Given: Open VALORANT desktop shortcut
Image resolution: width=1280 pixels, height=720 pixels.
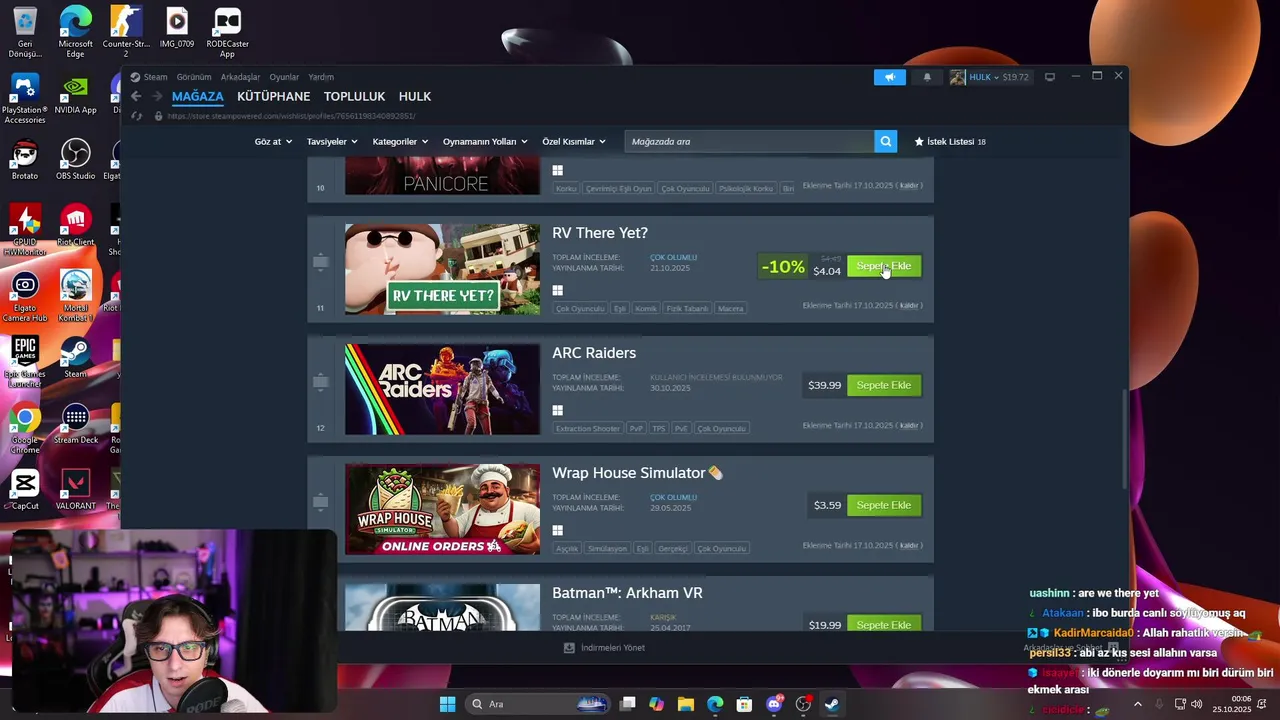Looking at the screenshot, I should pos(75,490).
